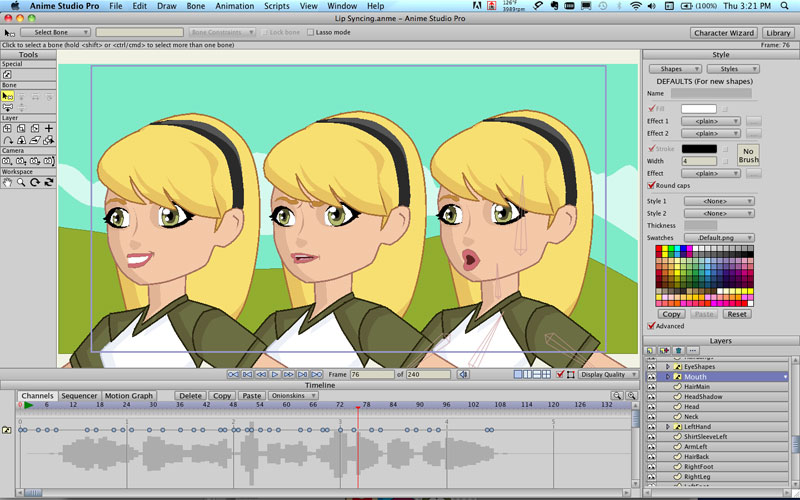This screenshot has width=800, height=500.
Task: Click the Delete Layer trash icon
Action: [x=678, y=351]
